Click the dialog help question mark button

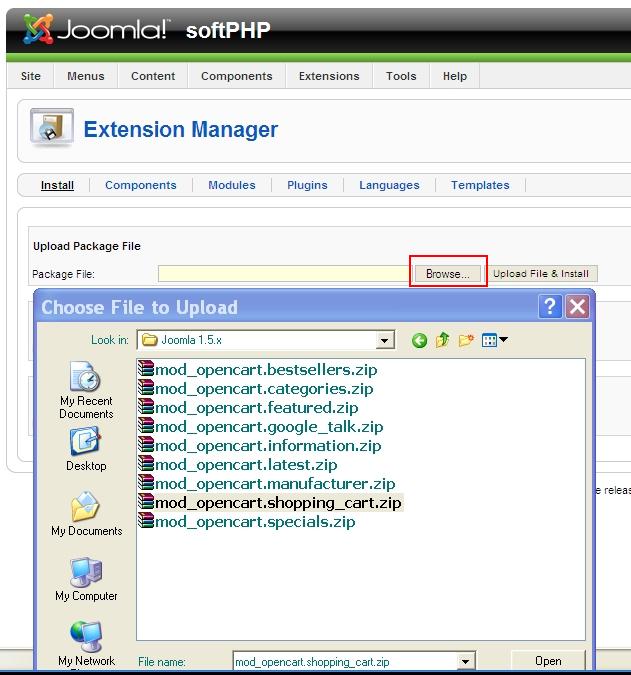(550, 307)
